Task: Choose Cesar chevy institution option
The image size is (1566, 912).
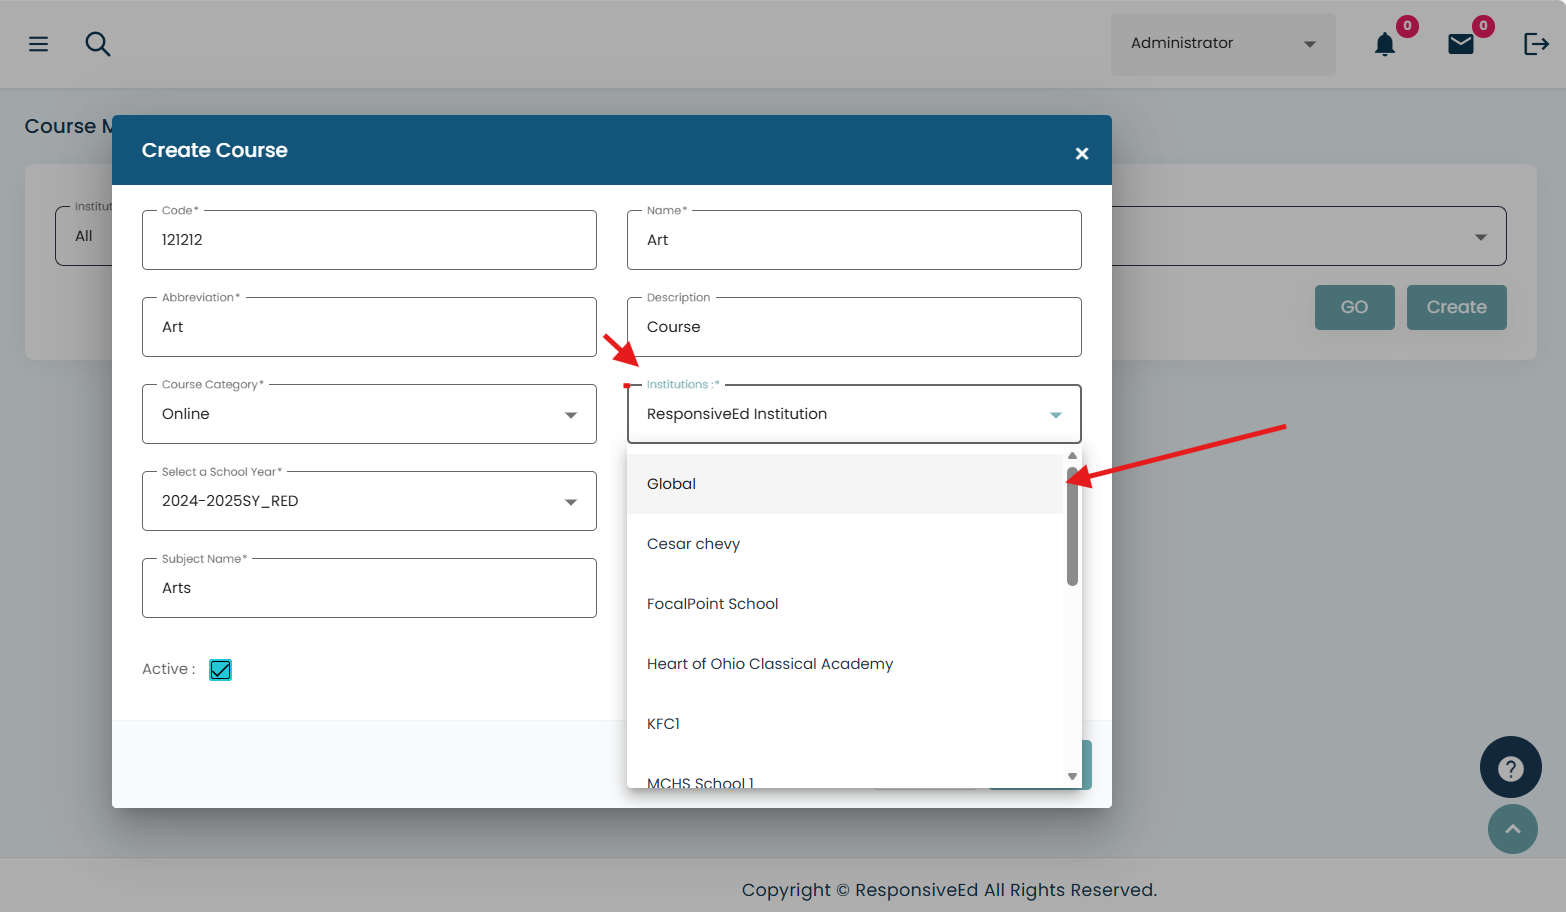Action: pyautogui.click(x=693, y=544)
